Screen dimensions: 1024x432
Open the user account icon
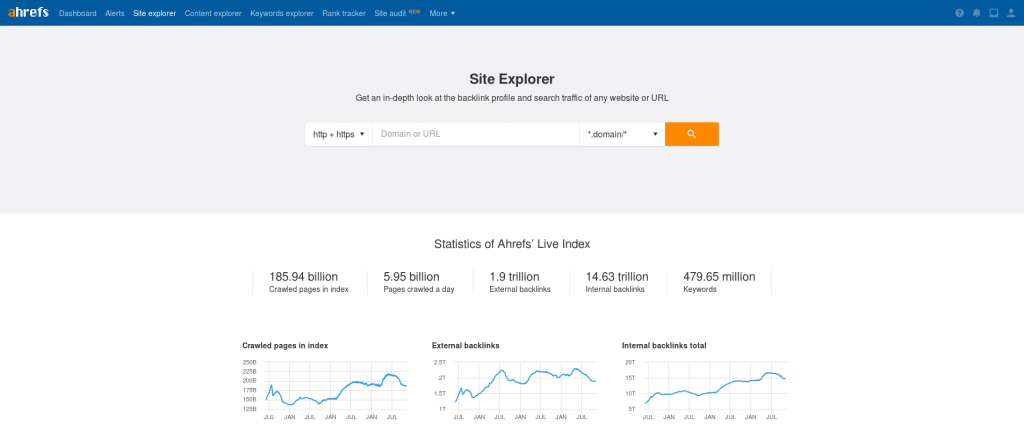click(1011, 13)
